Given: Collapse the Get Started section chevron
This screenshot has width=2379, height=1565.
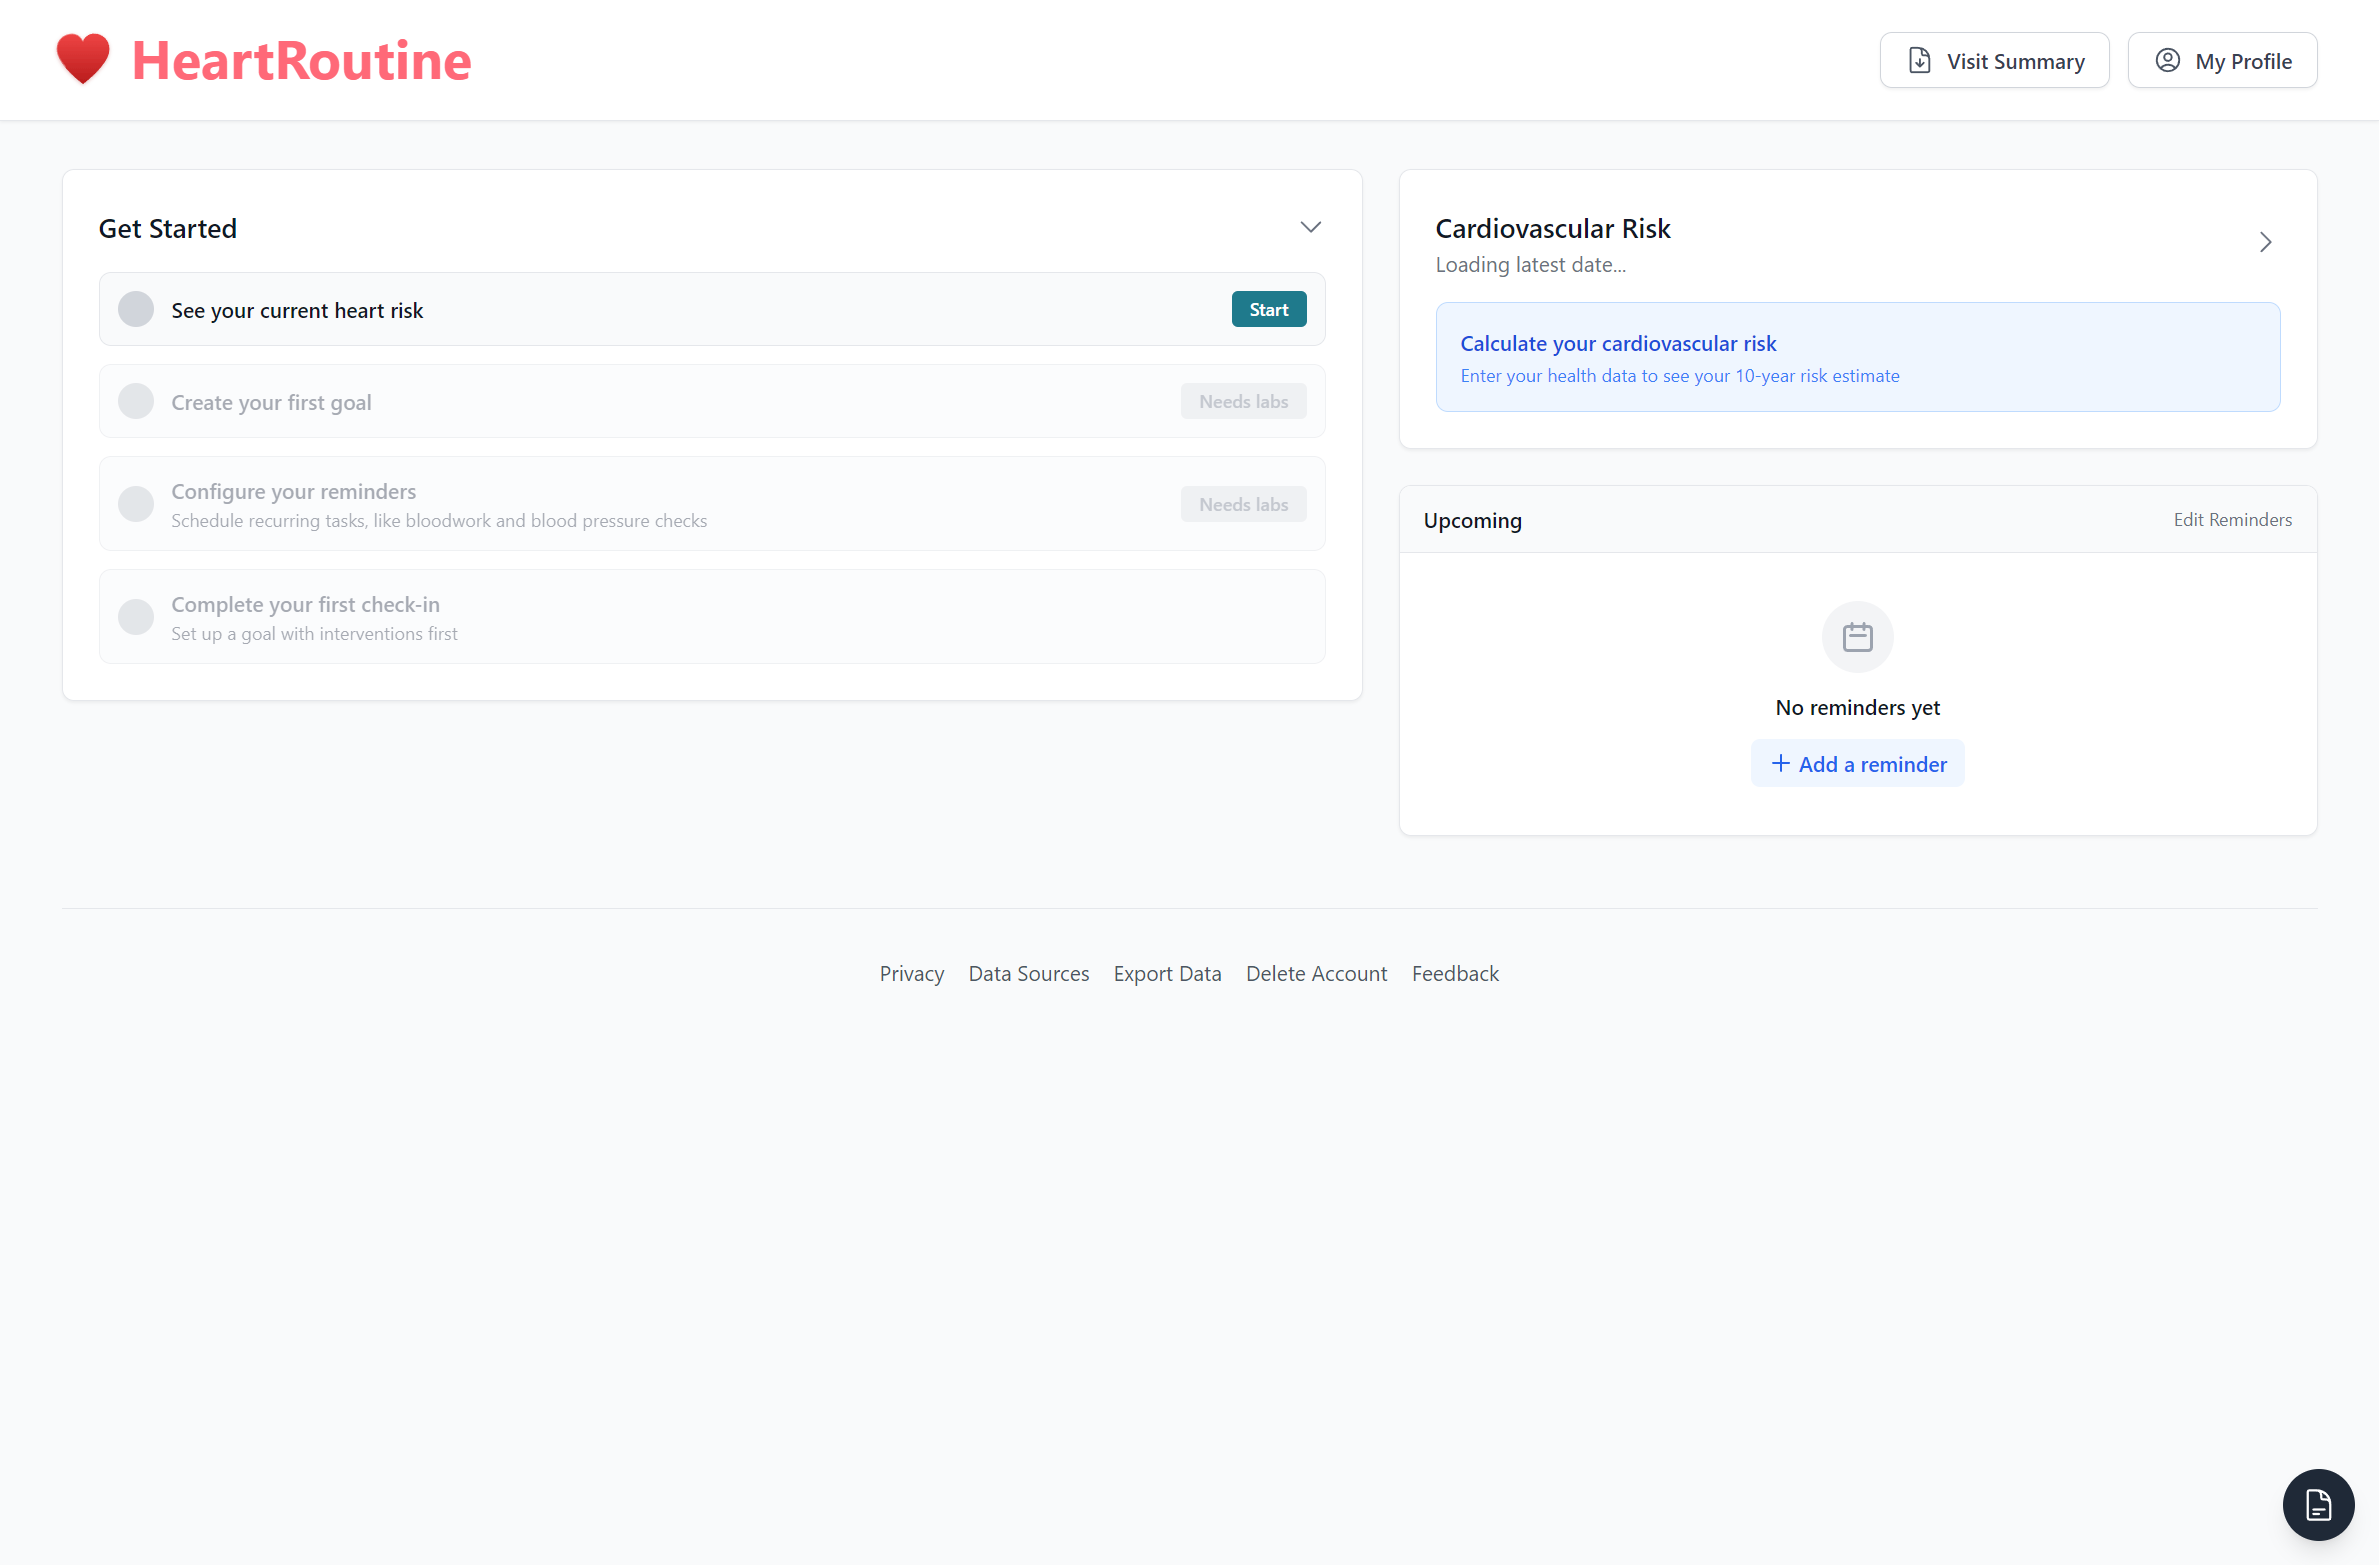Looking at the screenshot, I should coord(1310,228).
